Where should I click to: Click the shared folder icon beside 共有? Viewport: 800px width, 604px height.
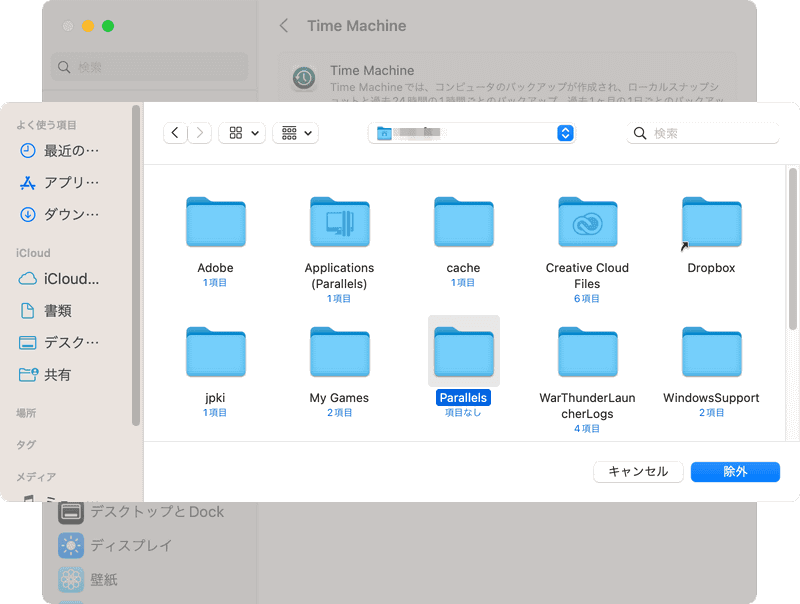[x=28, y=374]
